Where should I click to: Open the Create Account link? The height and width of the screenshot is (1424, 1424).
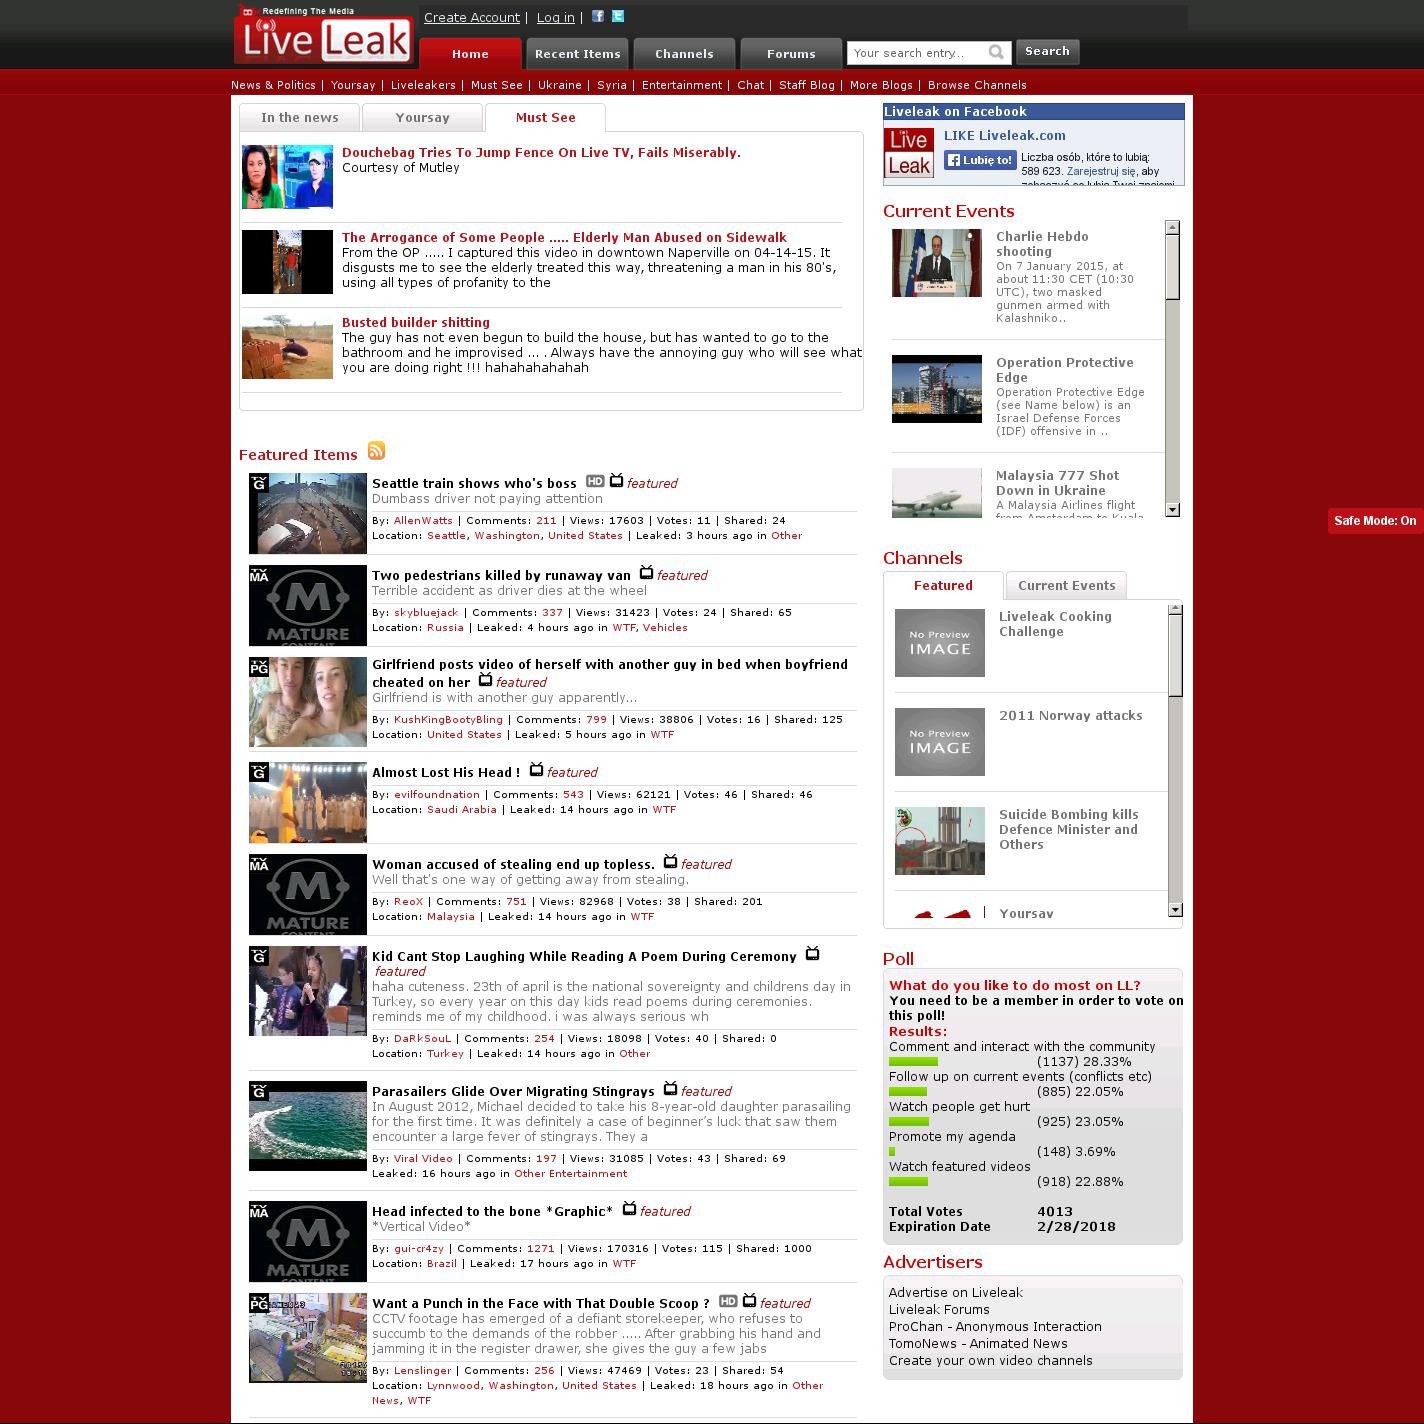coord(471,17)
